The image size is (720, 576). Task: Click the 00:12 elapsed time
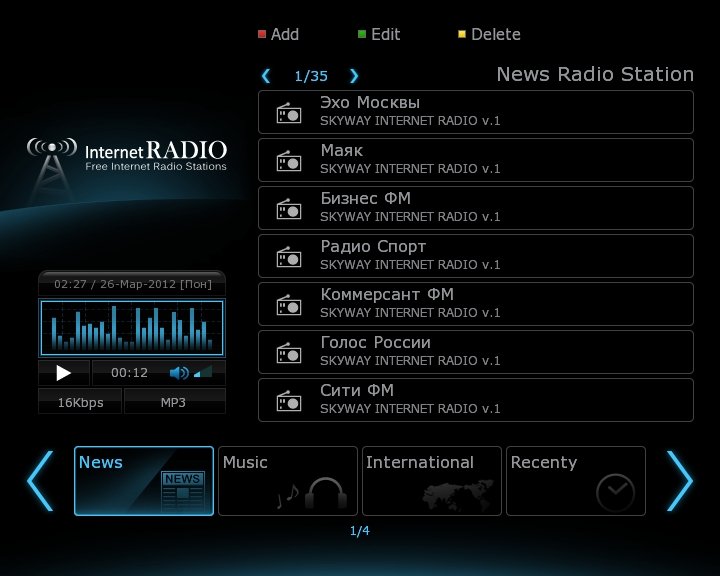tap(129, 373)
